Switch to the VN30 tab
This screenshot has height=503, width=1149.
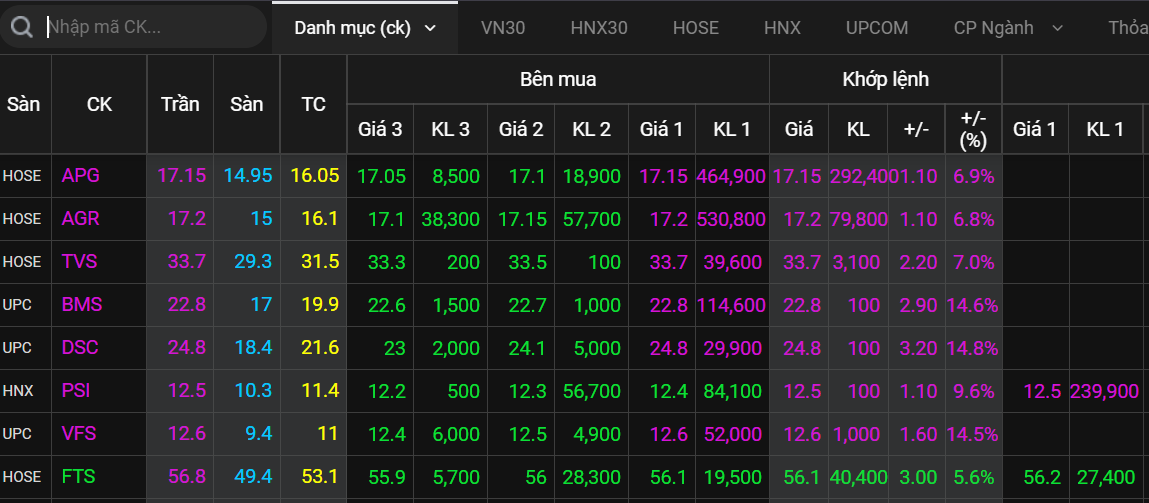coord(502,28)
